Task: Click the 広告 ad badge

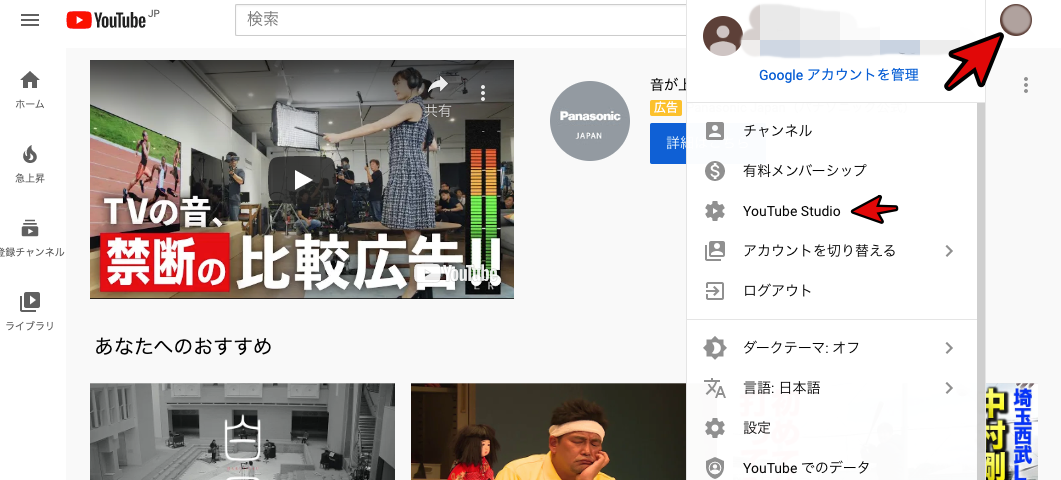Action: click(x=665, y=108)
